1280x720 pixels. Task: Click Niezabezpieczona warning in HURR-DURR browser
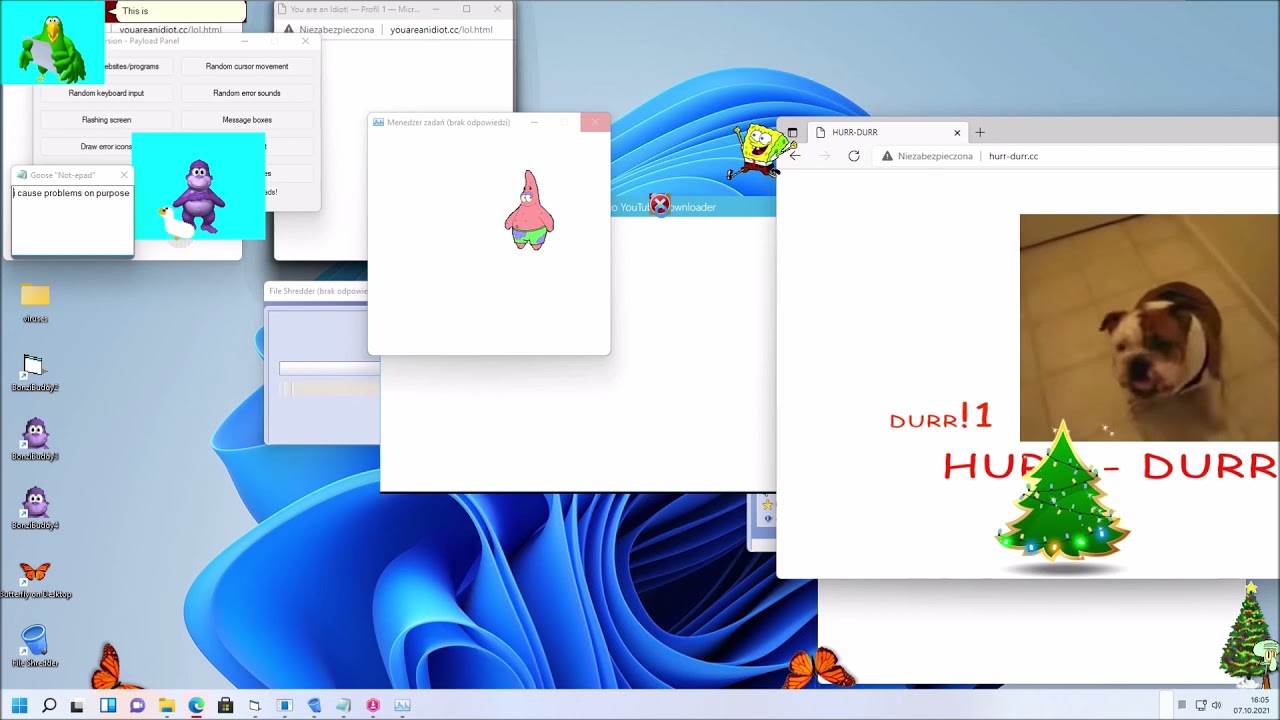pos(927,156)
